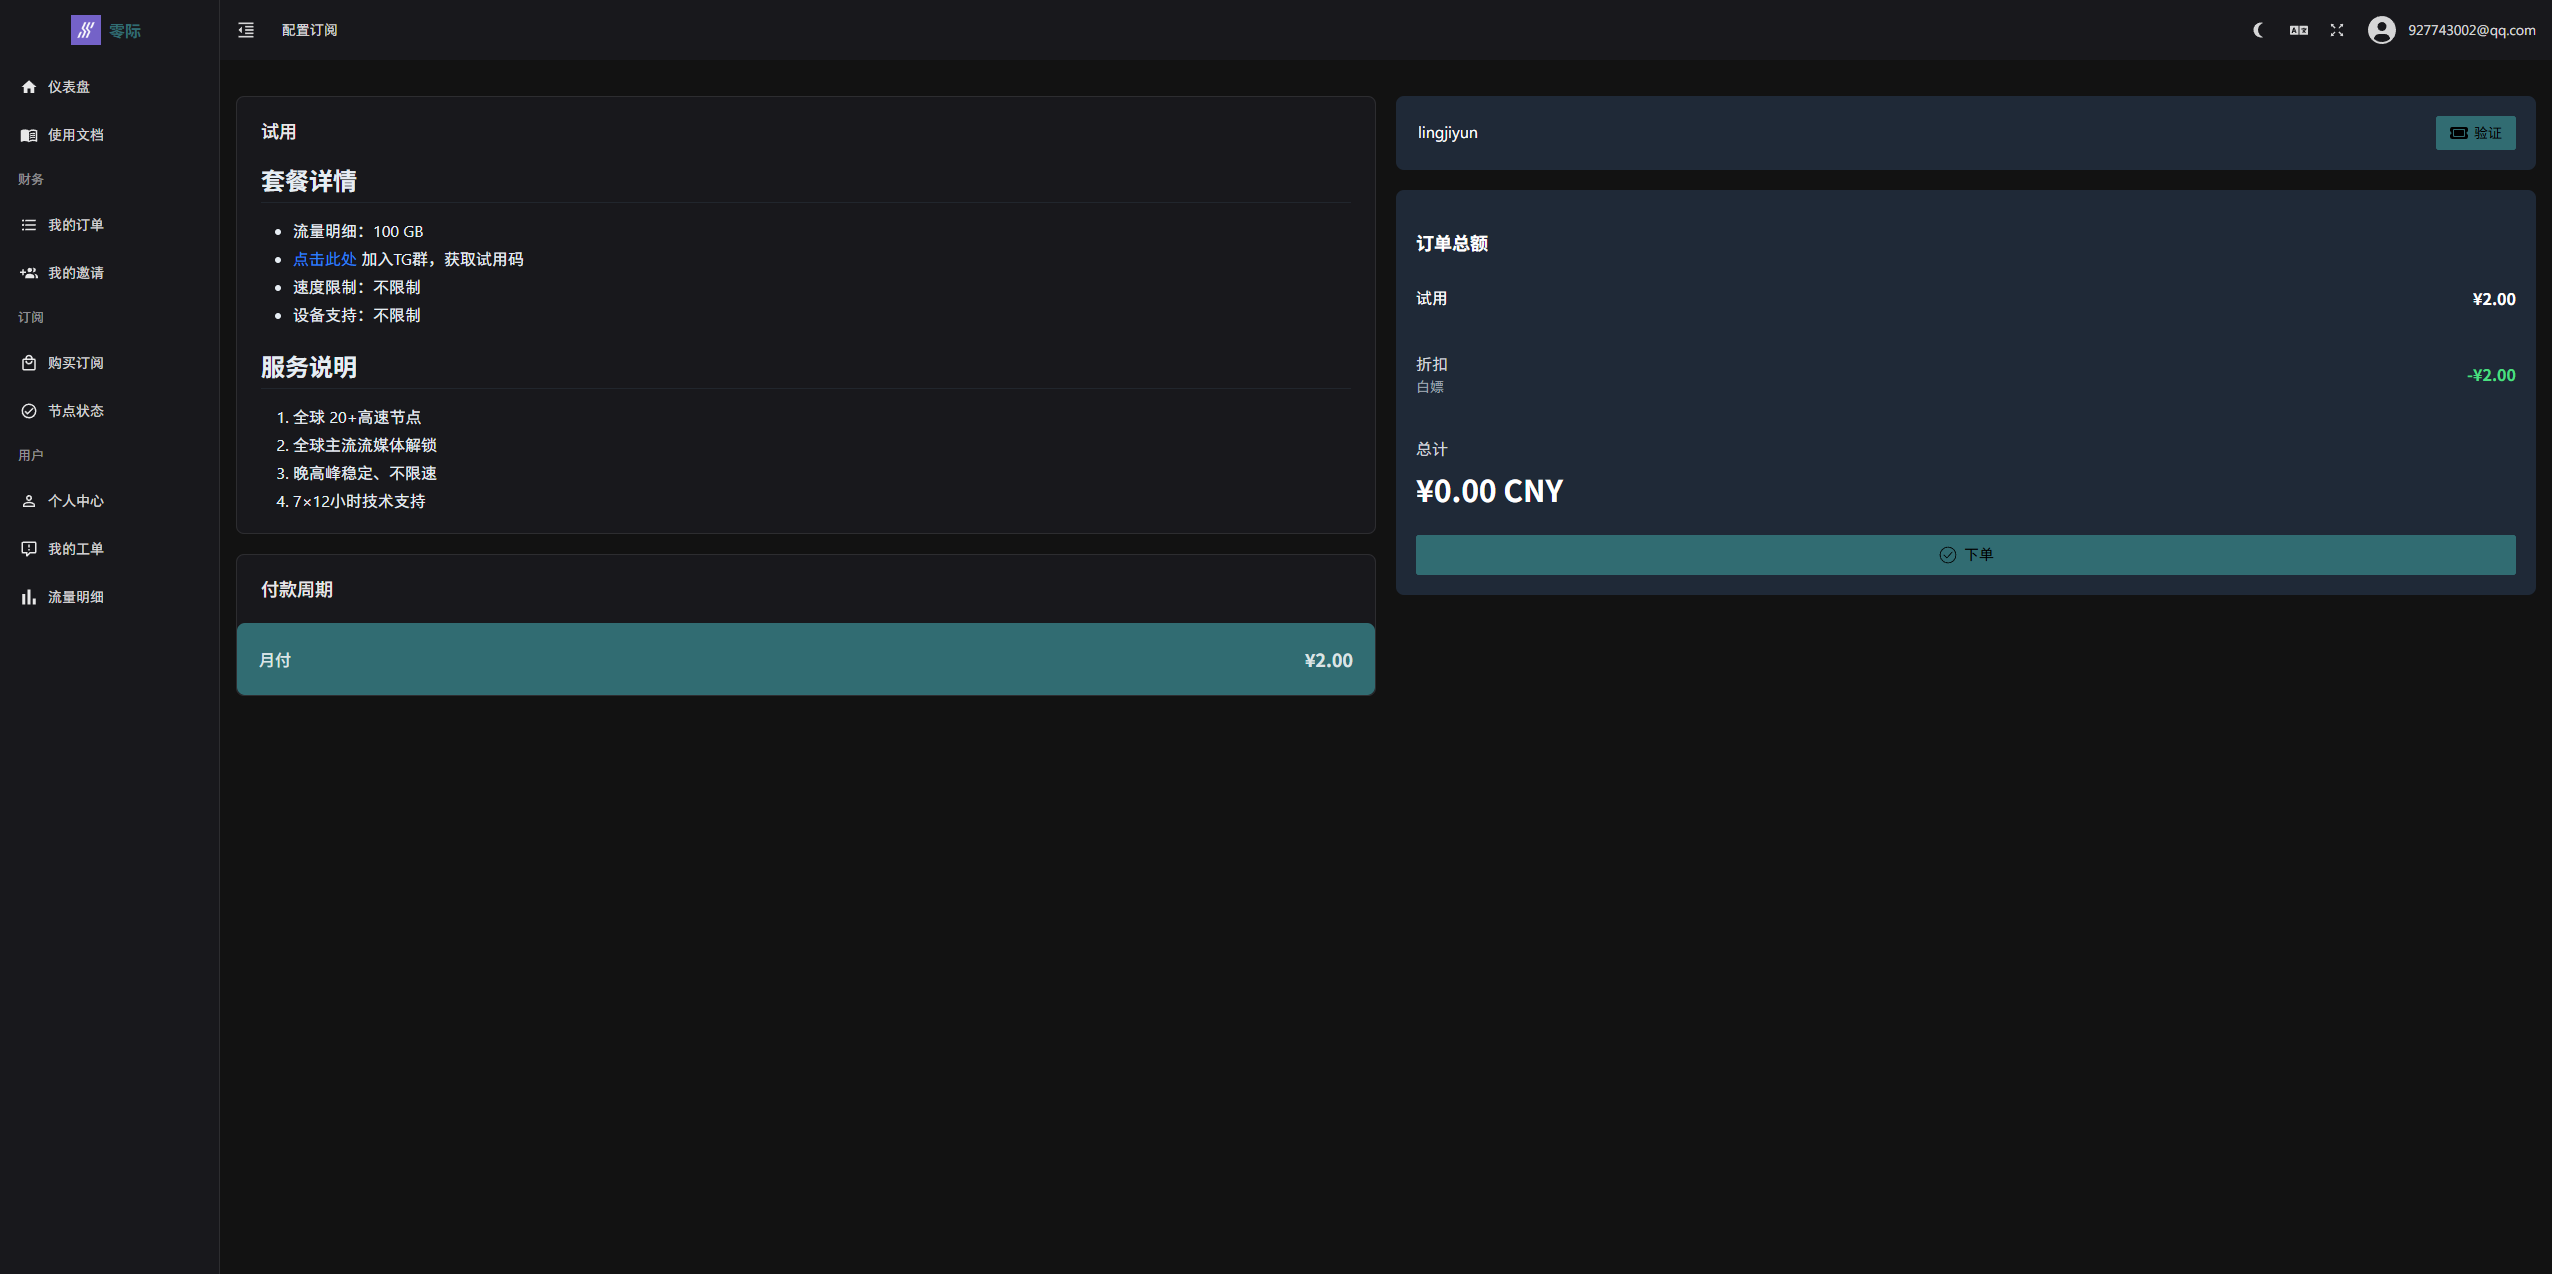Screen dimensions: 2552x1274
Task: Select the 月付 payment period
Action: tap(805, 660)
